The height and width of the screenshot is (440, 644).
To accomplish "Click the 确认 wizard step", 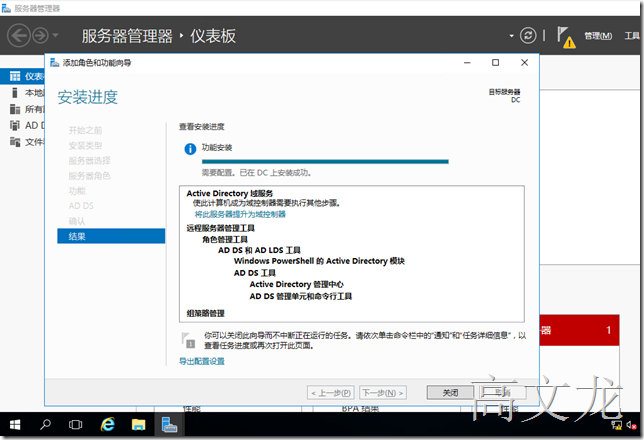I will coord(77,221).
